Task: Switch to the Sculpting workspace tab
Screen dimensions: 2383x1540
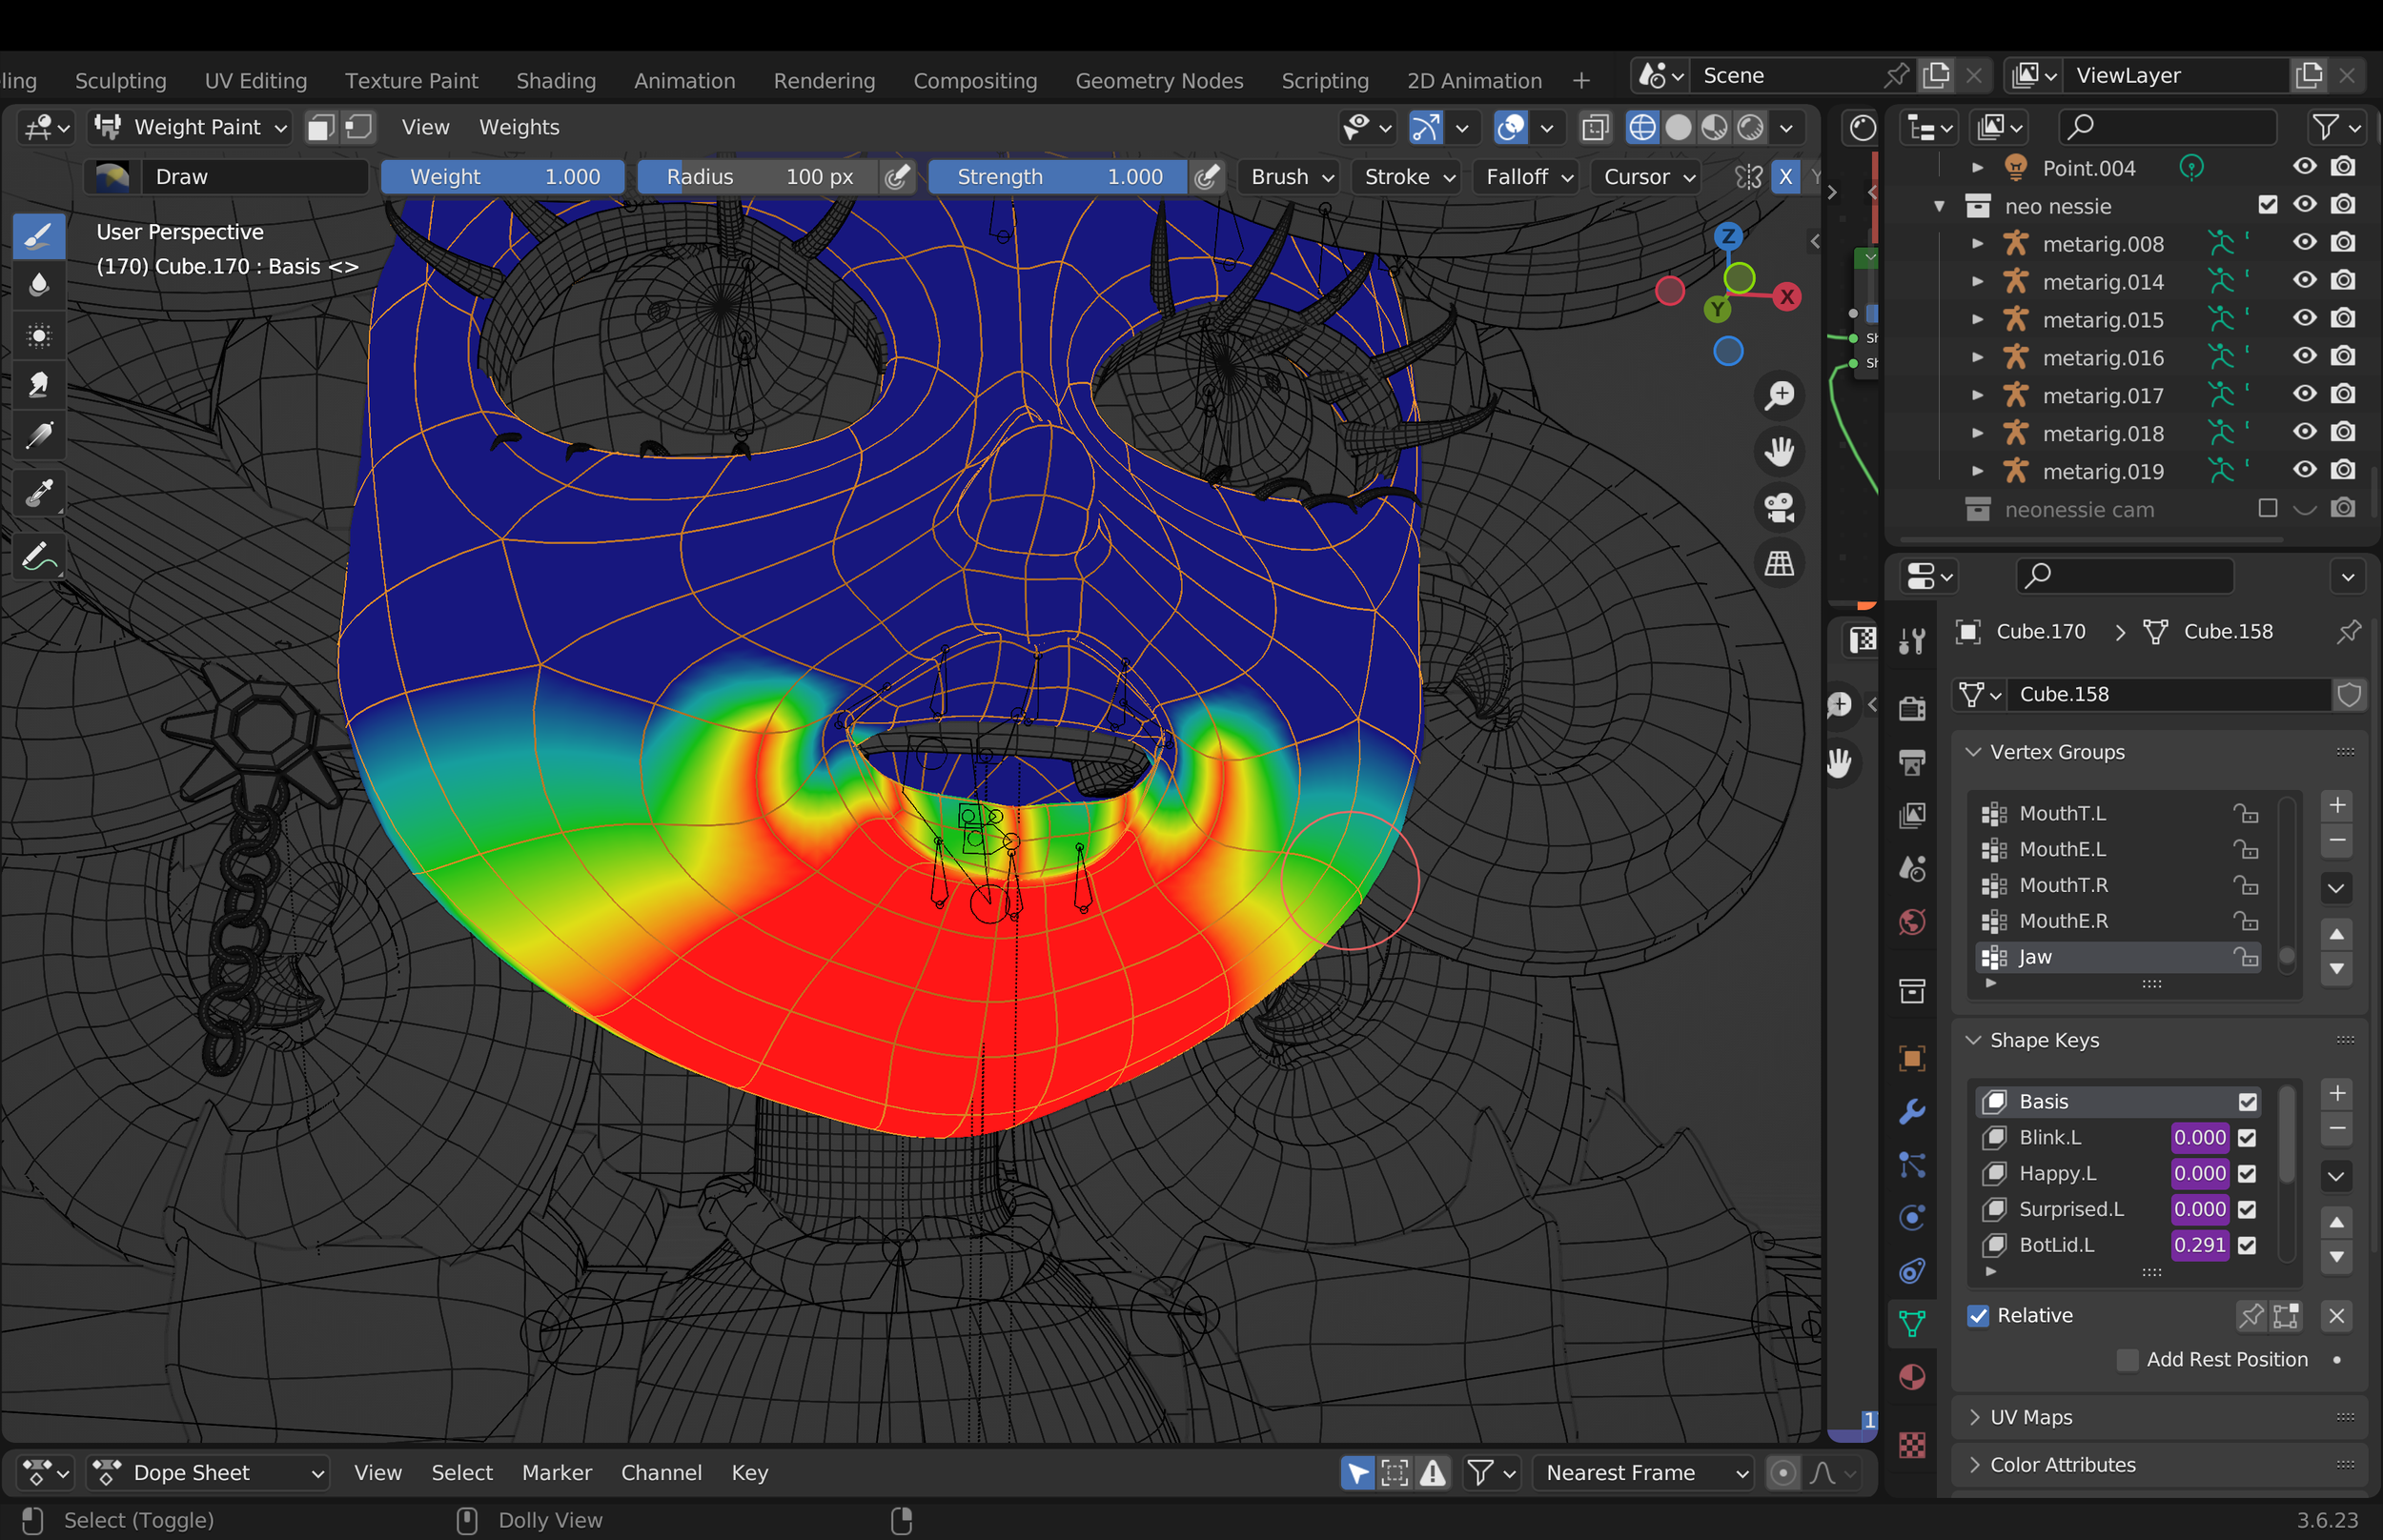Action: pyautogui.click(x=121, y=80)
